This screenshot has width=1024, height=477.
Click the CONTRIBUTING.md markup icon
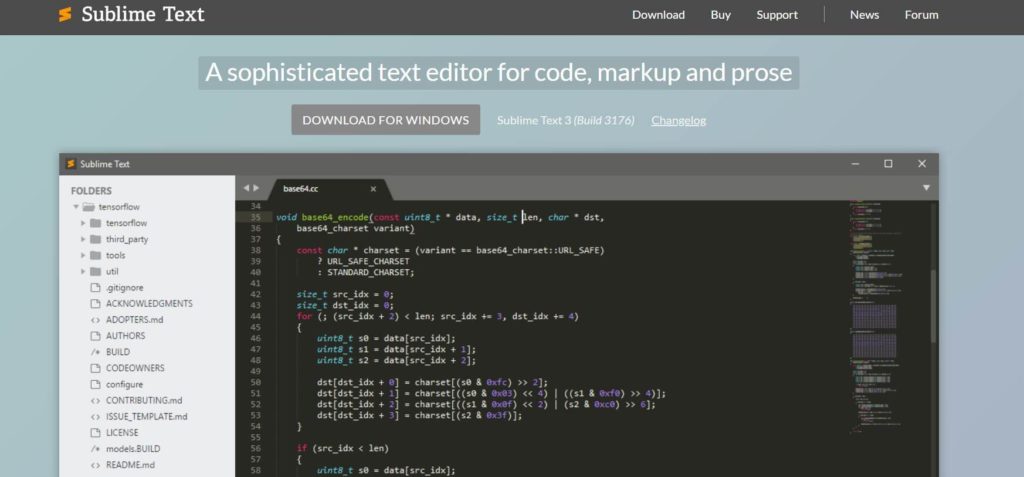95,401
